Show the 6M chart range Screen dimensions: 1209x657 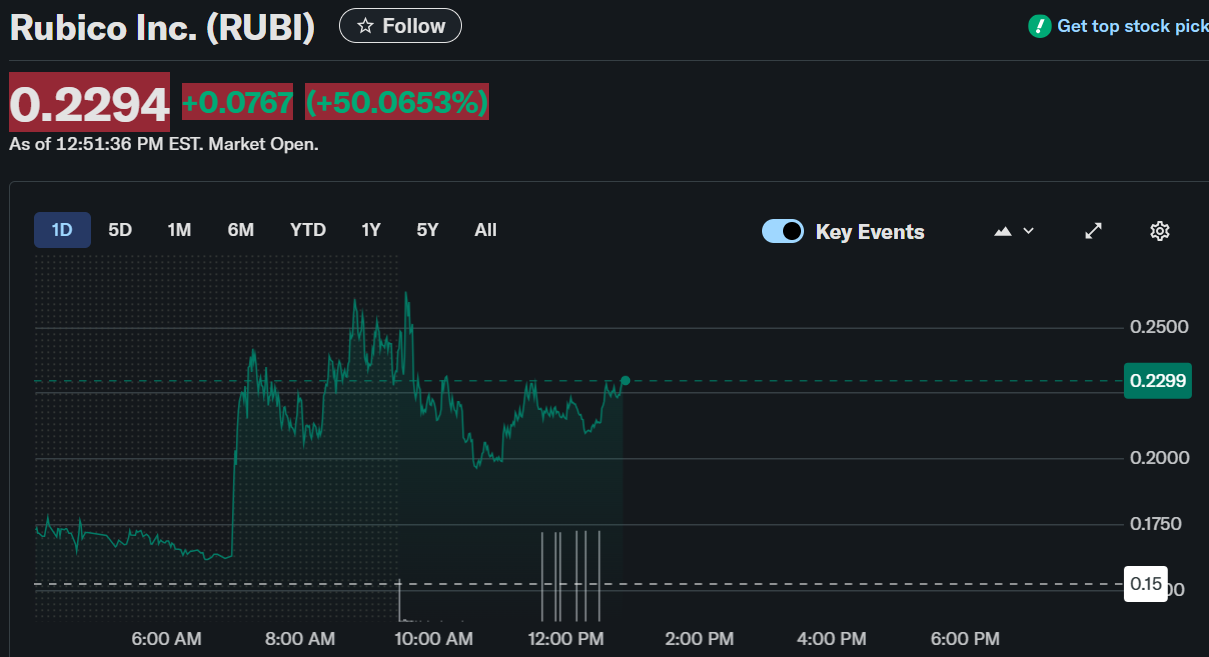(x=241, y=230)
